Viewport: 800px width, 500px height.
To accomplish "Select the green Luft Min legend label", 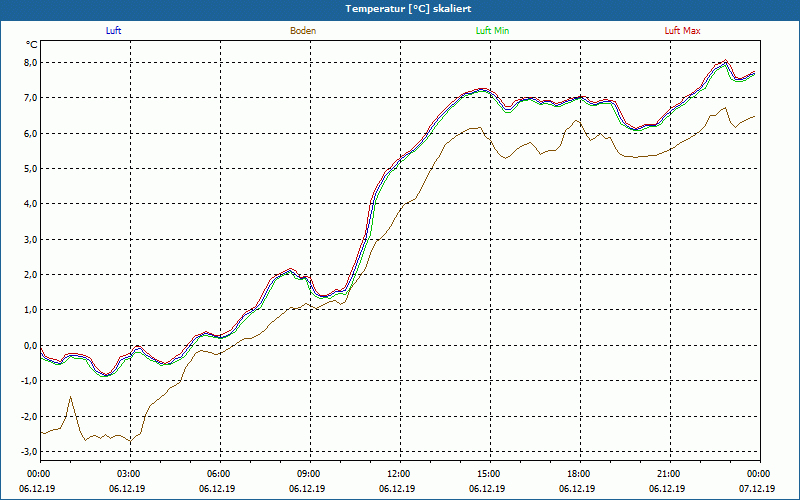I will coord(492,31).
